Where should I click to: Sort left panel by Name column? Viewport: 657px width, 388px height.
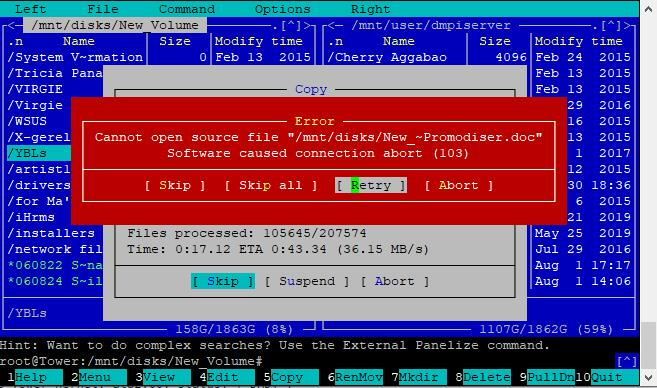[x=79, y=41]
